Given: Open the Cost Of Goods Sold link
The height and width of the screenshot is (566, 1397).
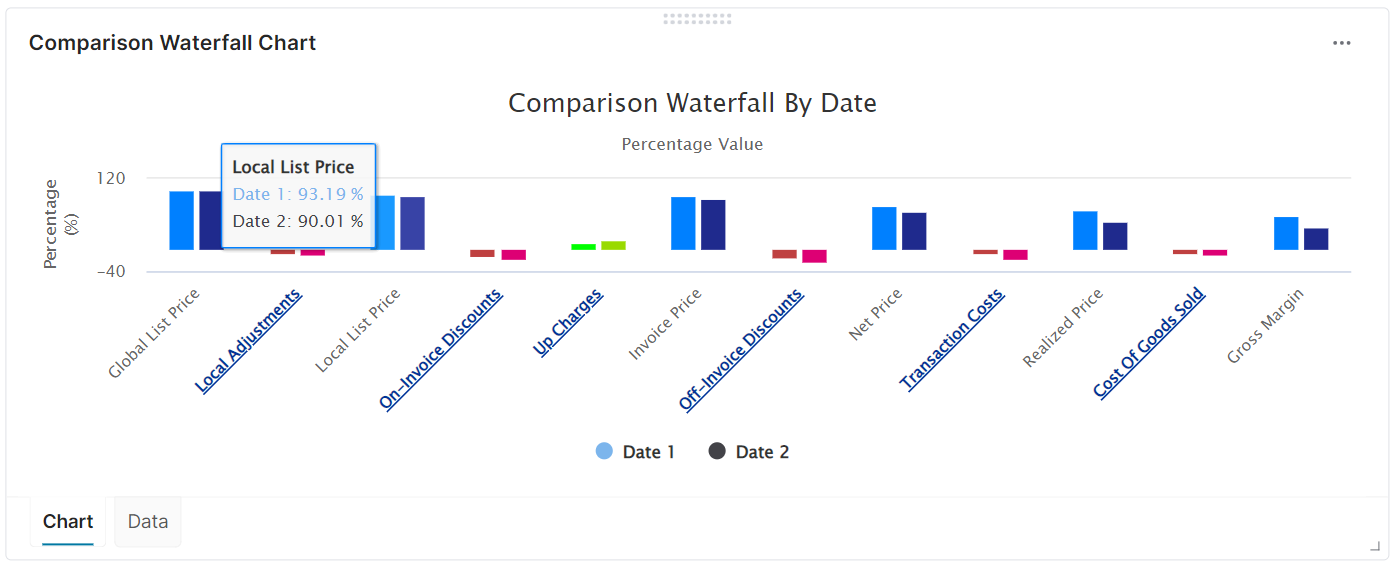Looking at the screenshot, I should [1149, 343].
